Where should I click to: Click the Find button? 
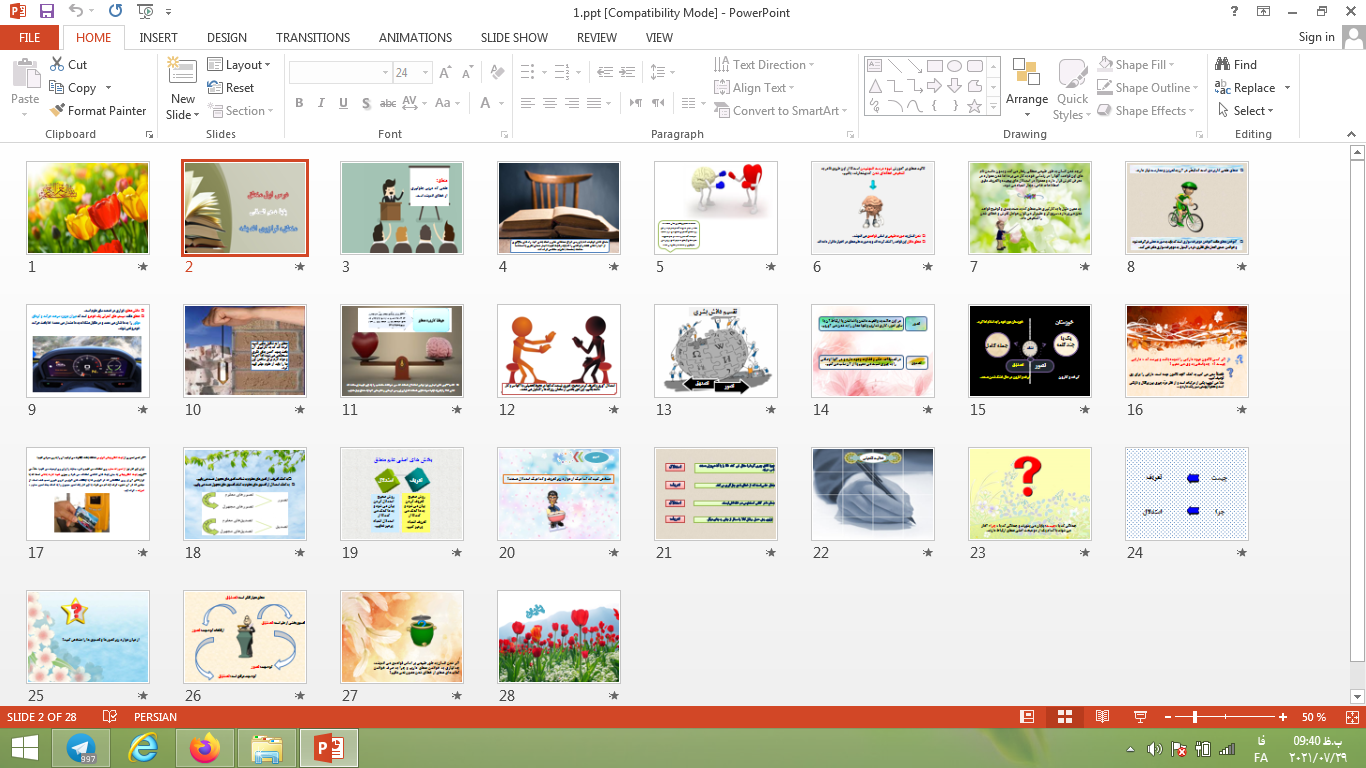[x=1236, y=65]
